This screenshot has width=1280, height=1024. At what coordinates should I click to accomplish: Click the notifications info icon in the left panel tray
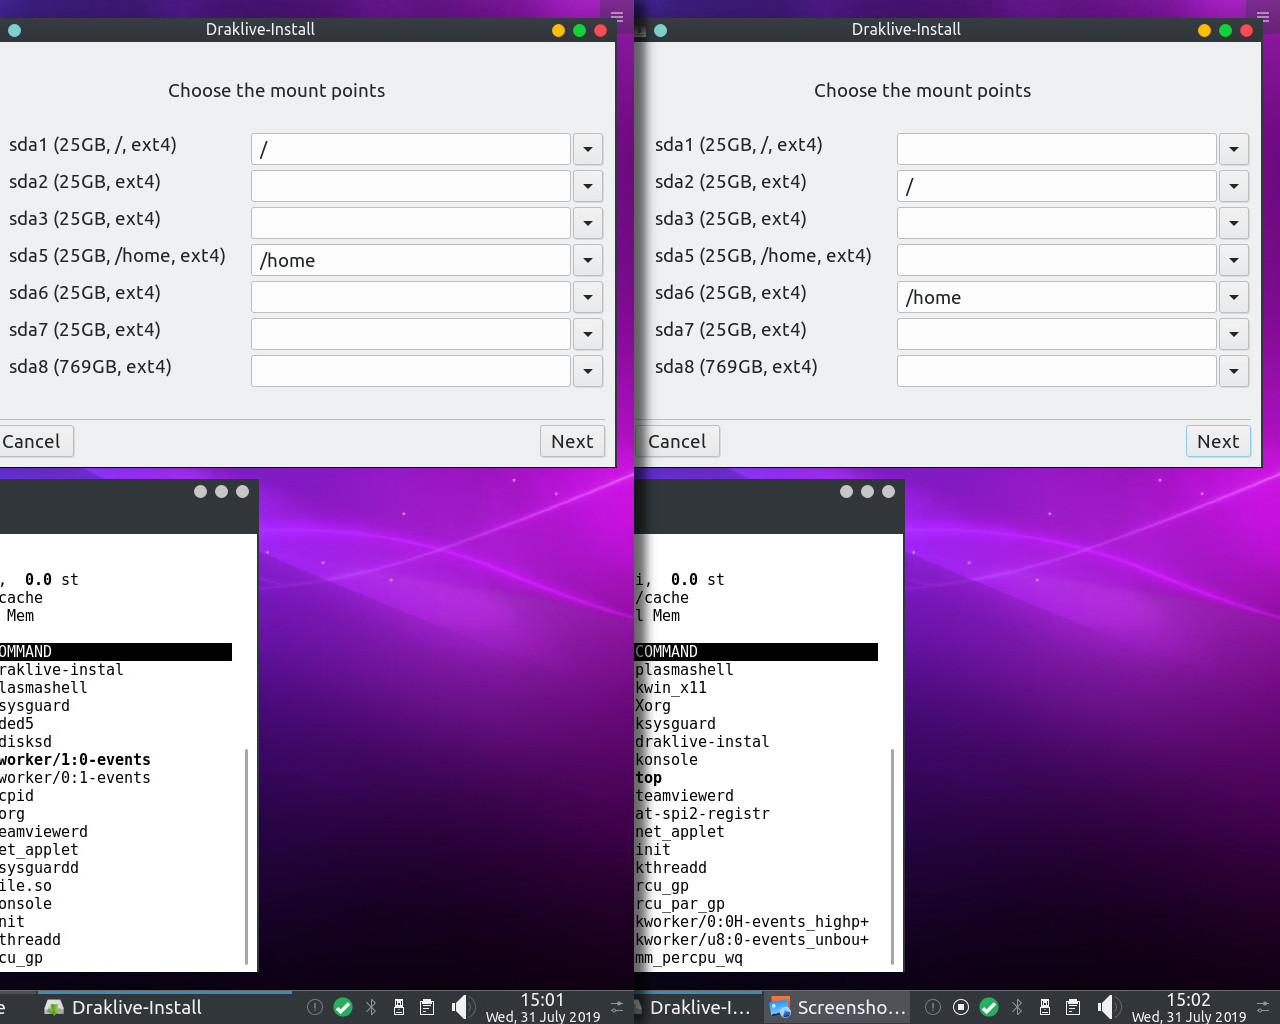tap(315, 1007)
